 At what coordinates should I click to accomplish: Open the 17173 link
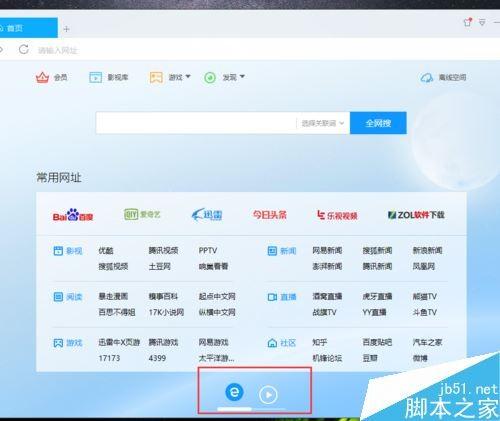point(109,358)
